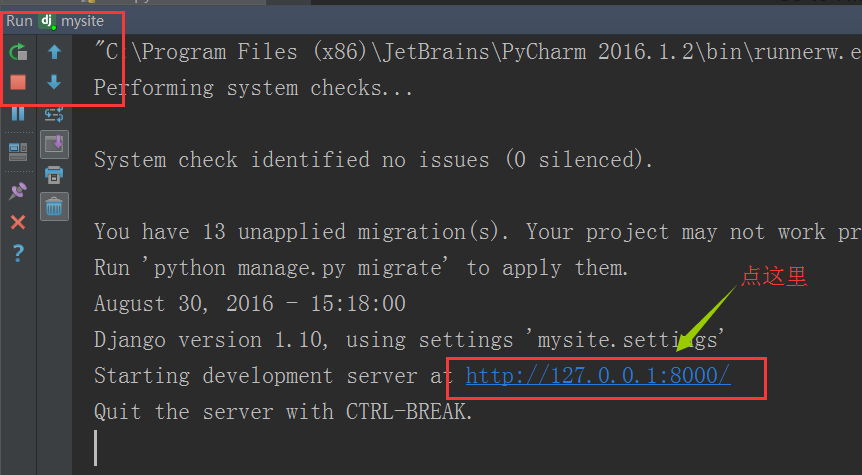
Task: Toggle scroll to end of console
Action: [54, 144]
